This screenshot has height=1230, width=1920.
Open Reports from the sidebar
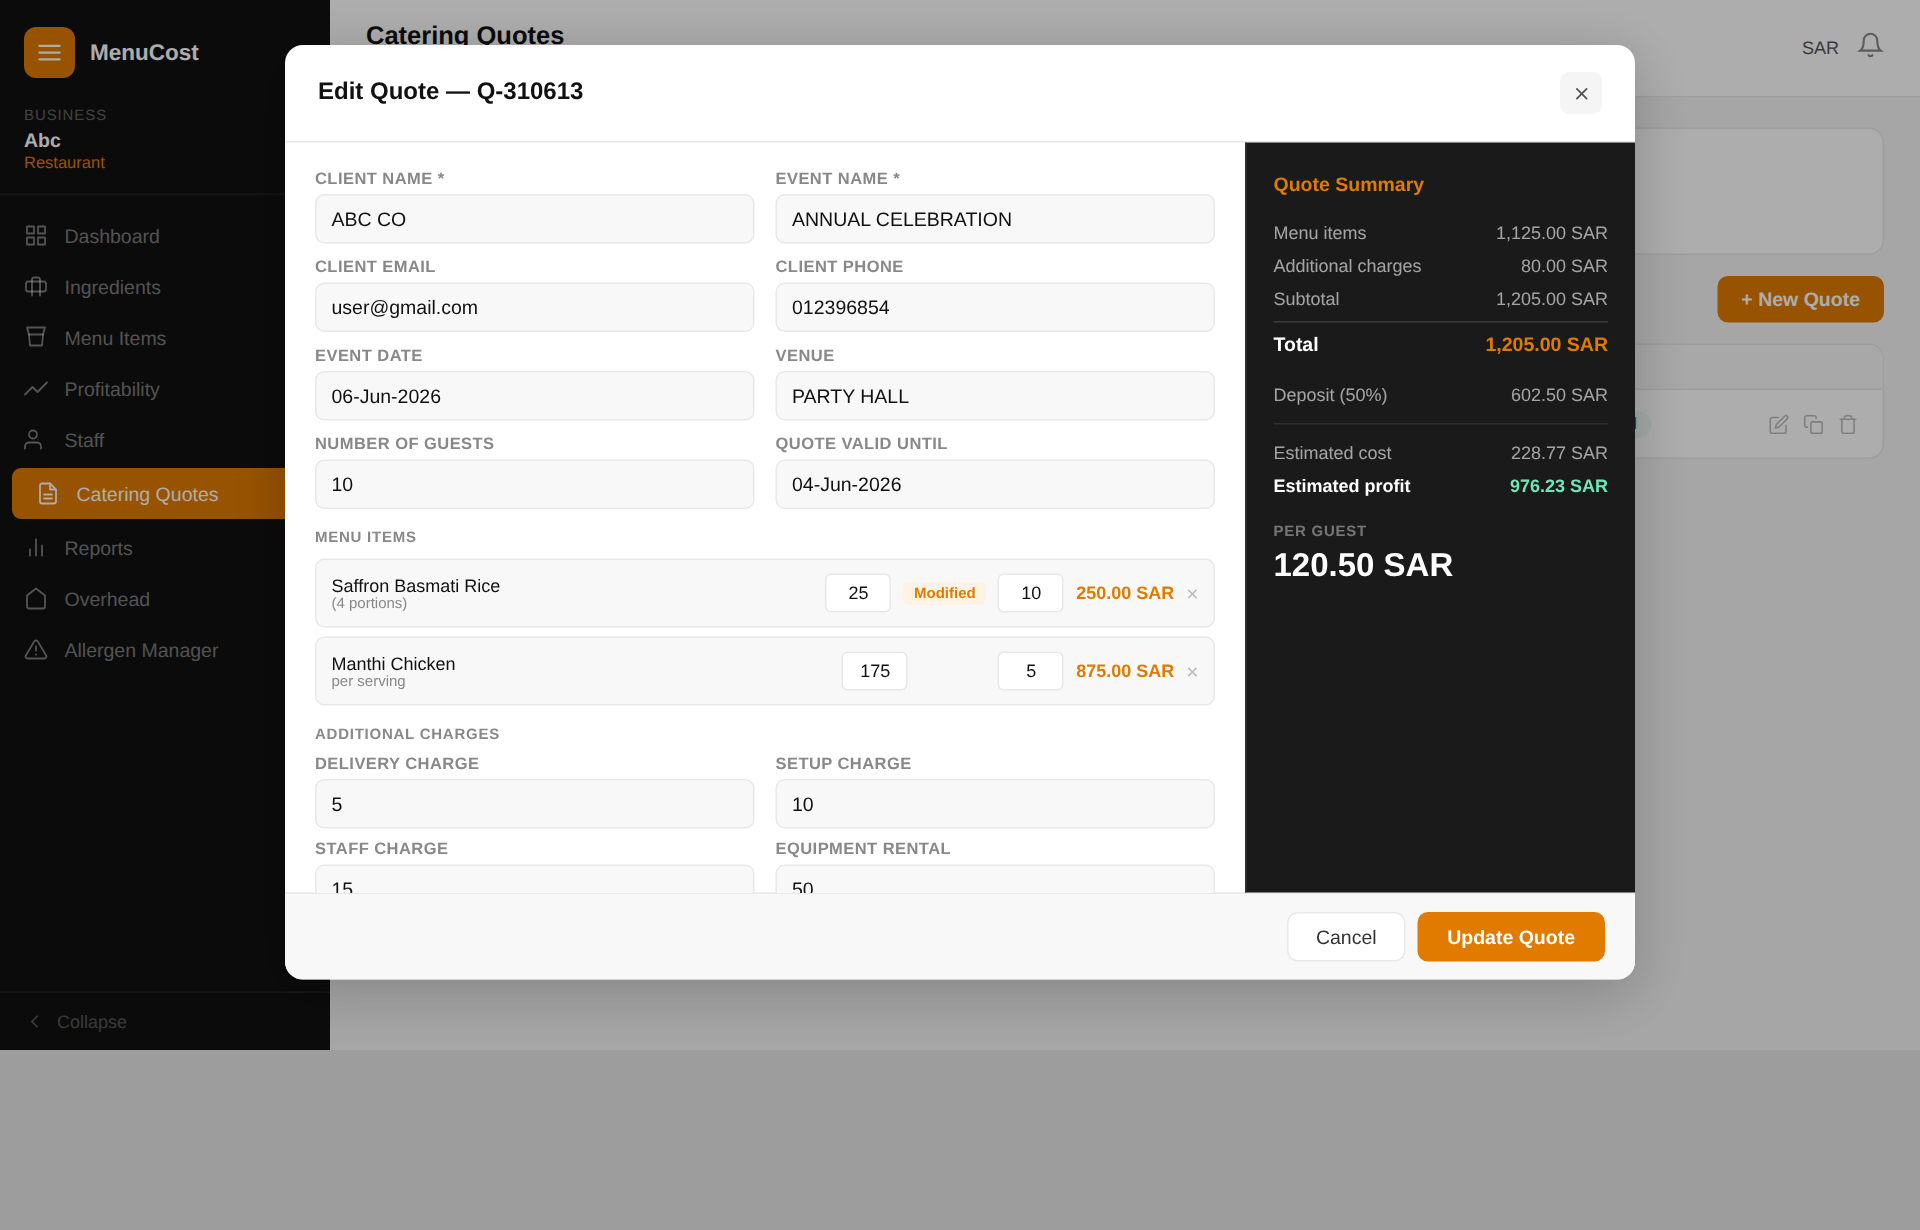pyautogui.click(x=98, y=548)
